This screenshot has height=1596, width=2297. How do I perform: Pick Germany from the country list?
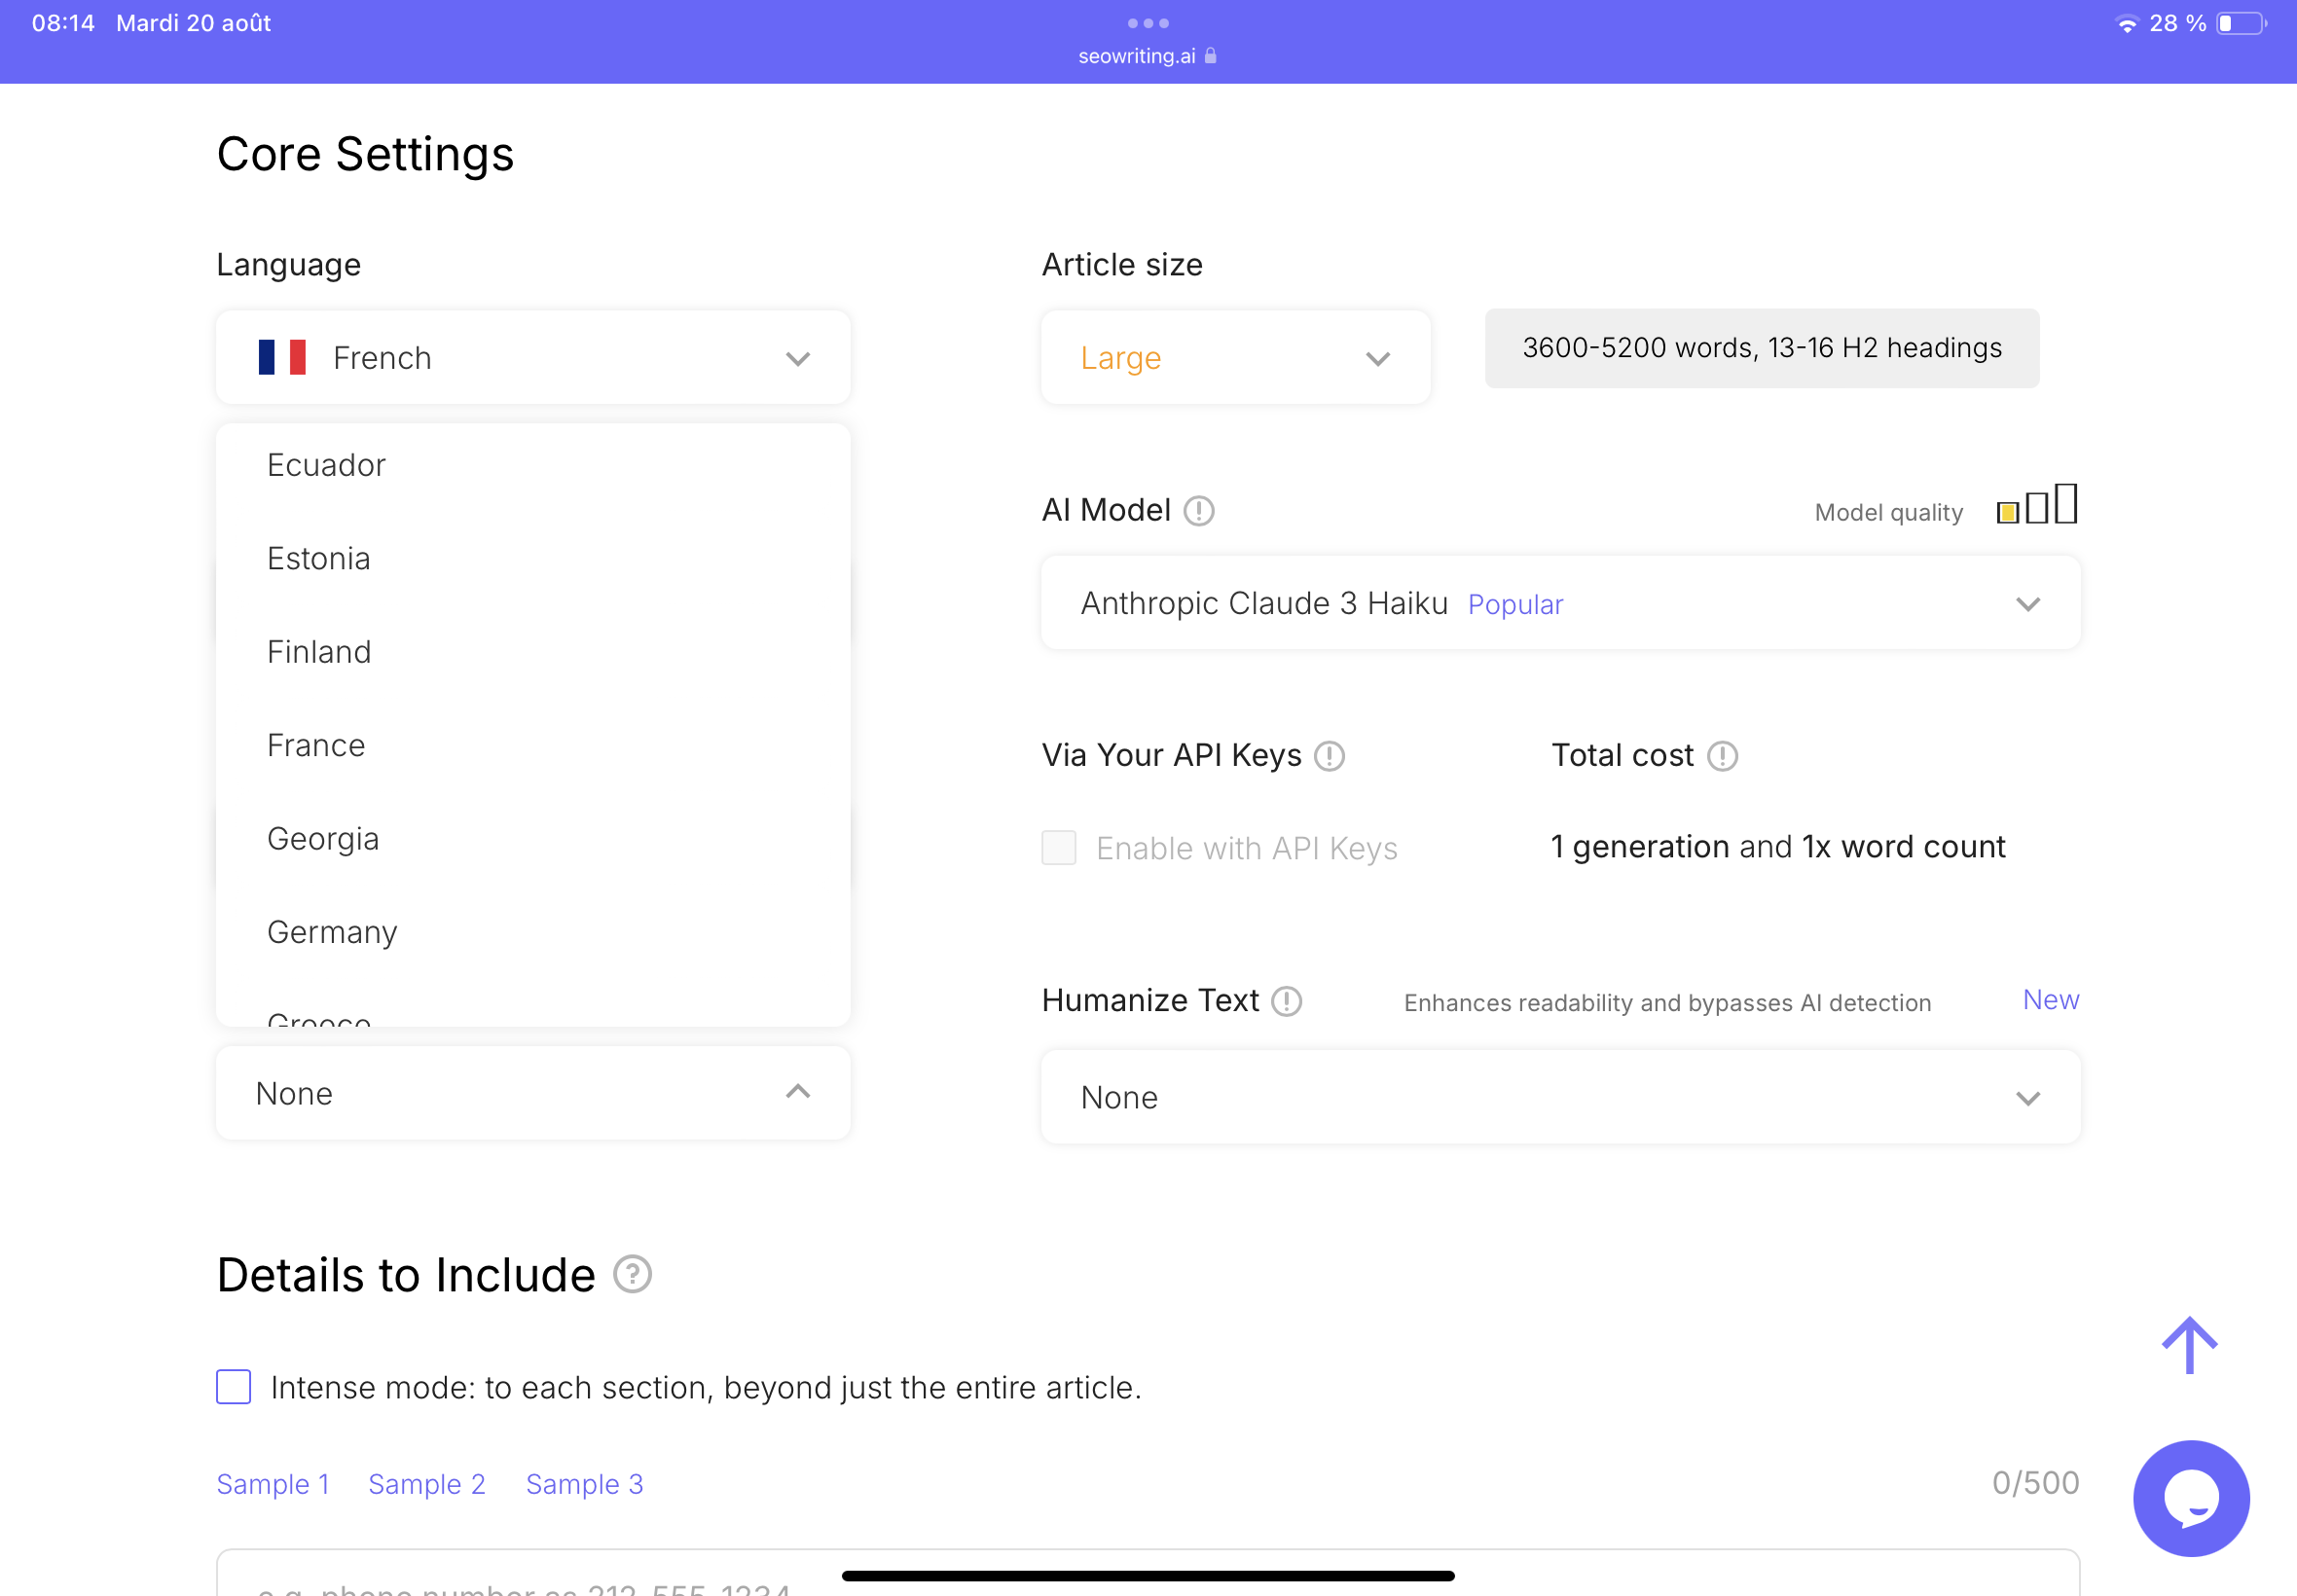point(533,932)
